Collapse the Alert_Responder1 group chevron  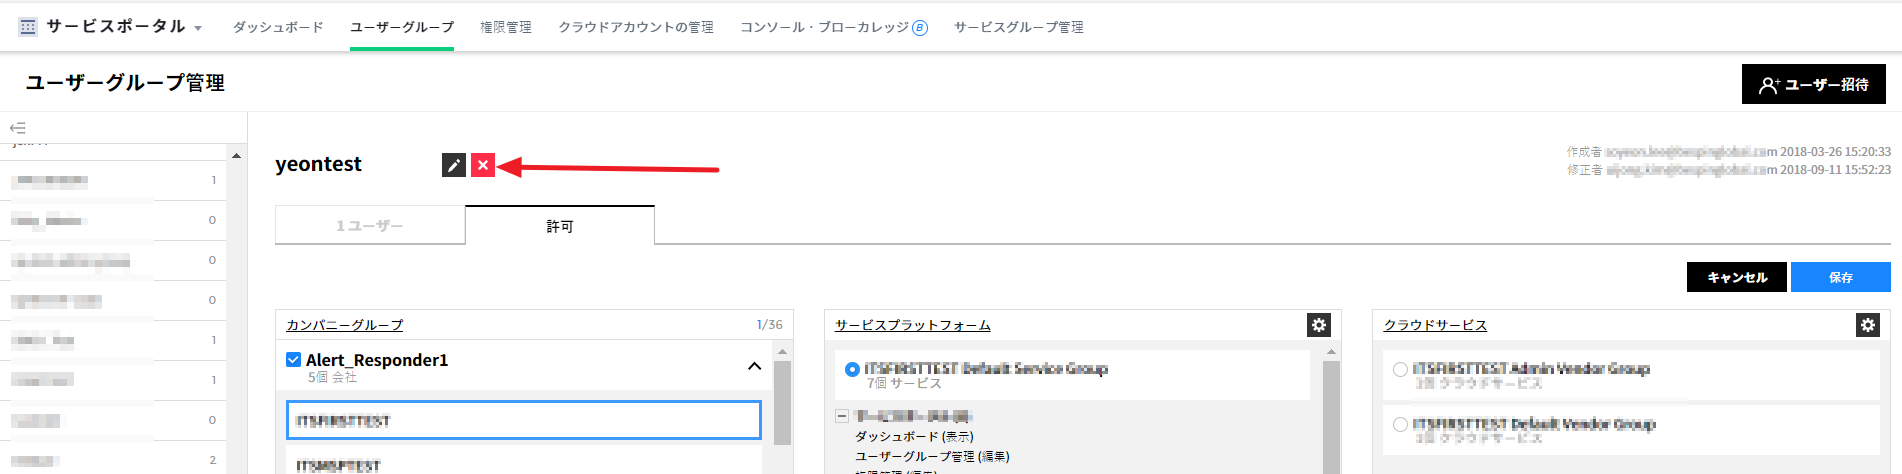pos(754,366)
